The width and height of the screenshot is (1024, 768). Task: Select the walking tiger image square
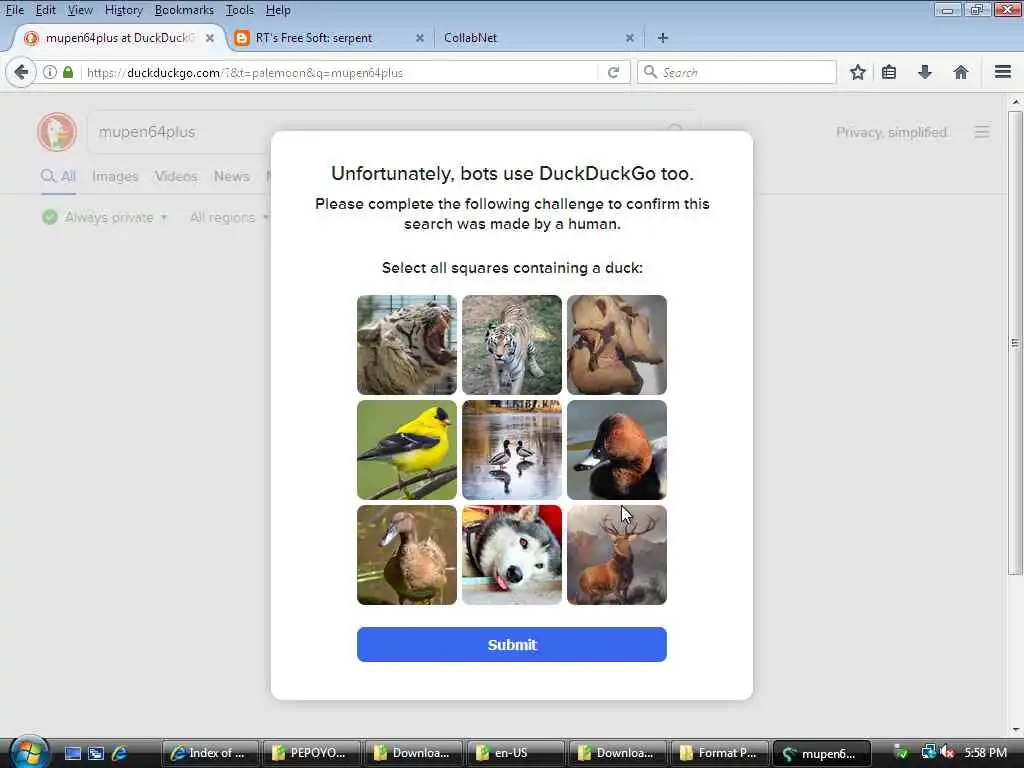pos(512,345)
